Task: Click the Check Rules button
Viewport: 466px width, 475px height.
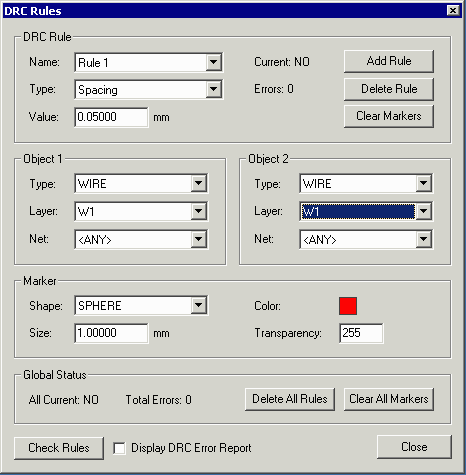Action: (x=59, y=448)
